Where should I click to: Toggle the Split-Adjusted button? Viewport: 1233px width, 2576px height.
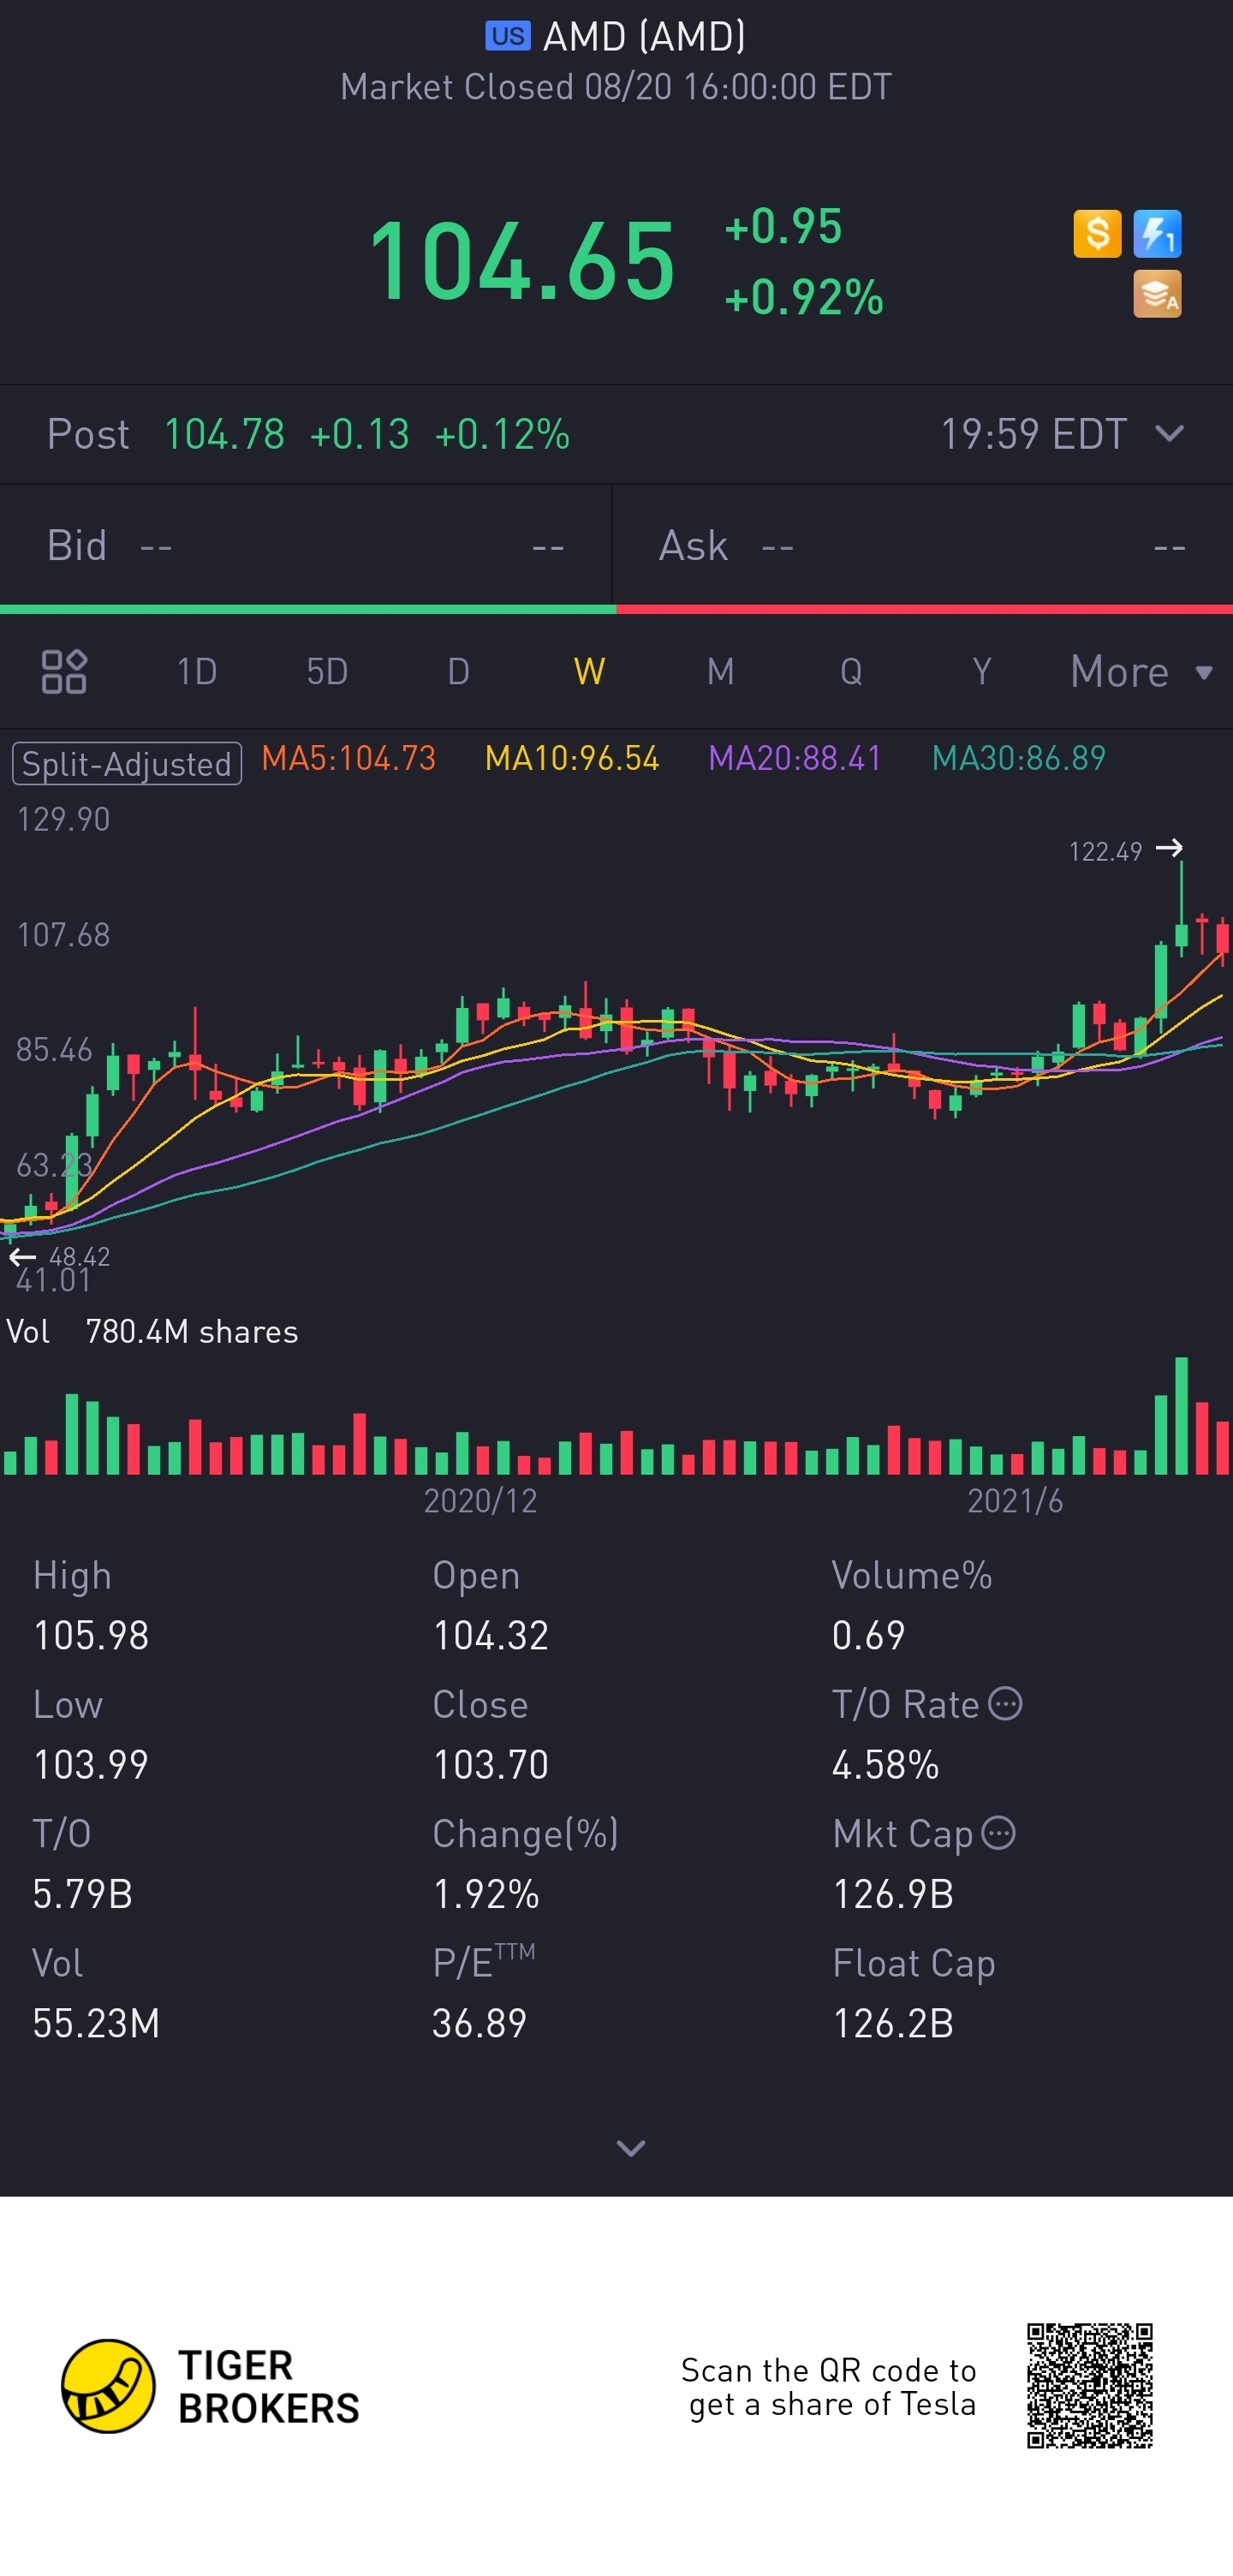127,763
